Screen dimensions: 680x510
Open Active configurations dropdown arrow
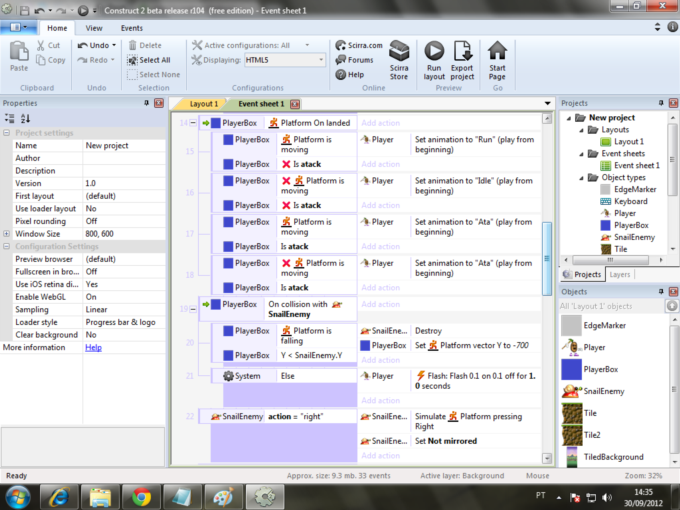click(307, 45)
